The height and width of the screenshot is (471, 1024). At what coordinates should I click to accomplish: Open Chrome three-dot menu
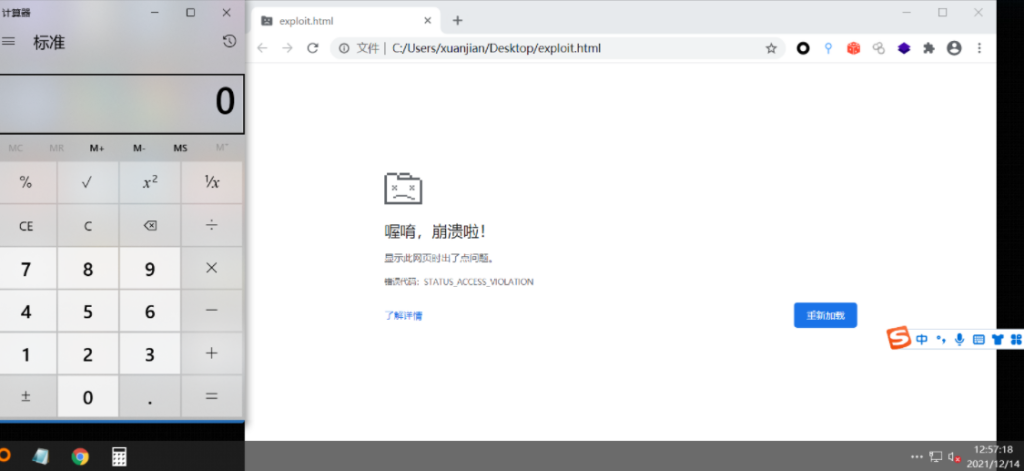(x=979, y=48)
